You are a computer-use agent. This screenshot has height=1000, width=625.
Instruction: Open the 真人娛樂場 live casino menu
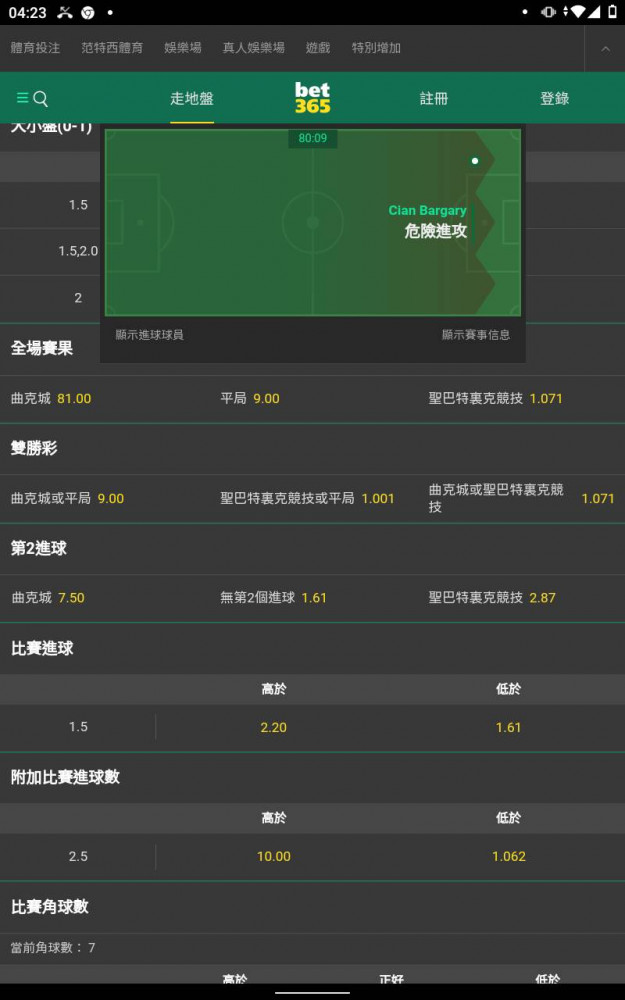(253, 48)
